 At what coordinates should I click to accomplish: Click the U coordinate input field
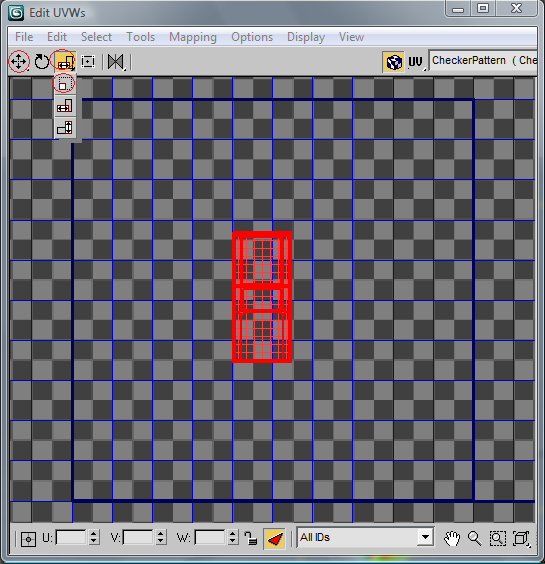71,538
